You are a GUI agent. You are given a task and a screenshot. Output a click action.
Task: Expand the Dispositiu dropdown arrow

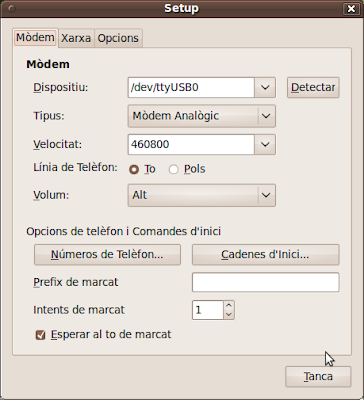(265, 88)
